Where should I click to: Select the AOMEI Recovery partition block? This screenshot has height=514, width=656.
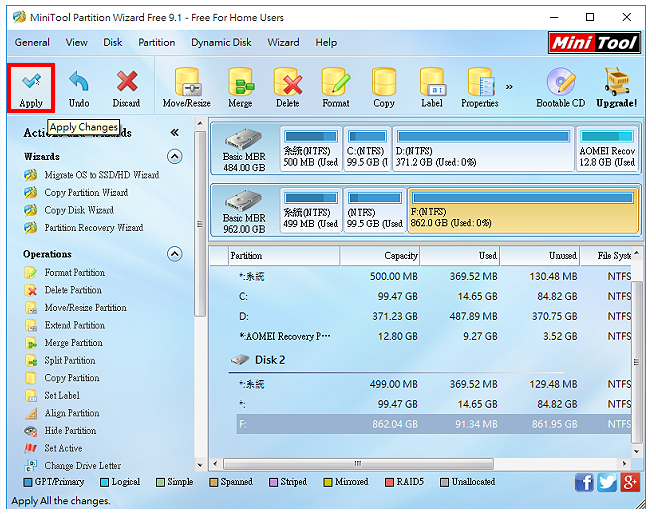[x=607, y=149]
